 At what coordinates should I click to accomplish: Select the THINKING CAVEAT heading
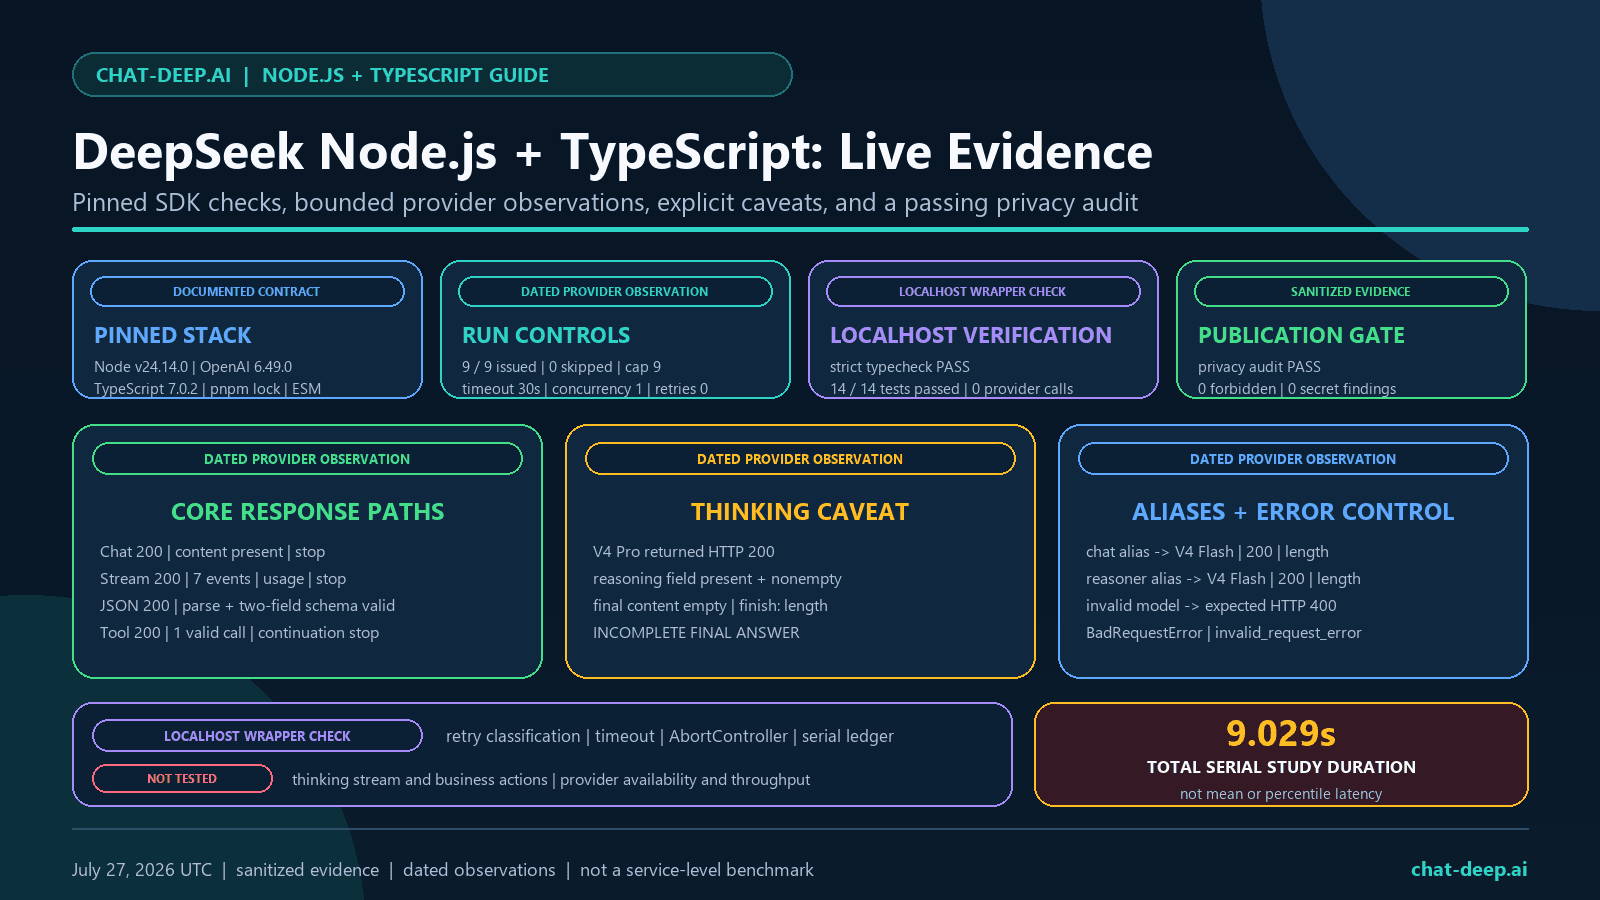click(800, 511)
